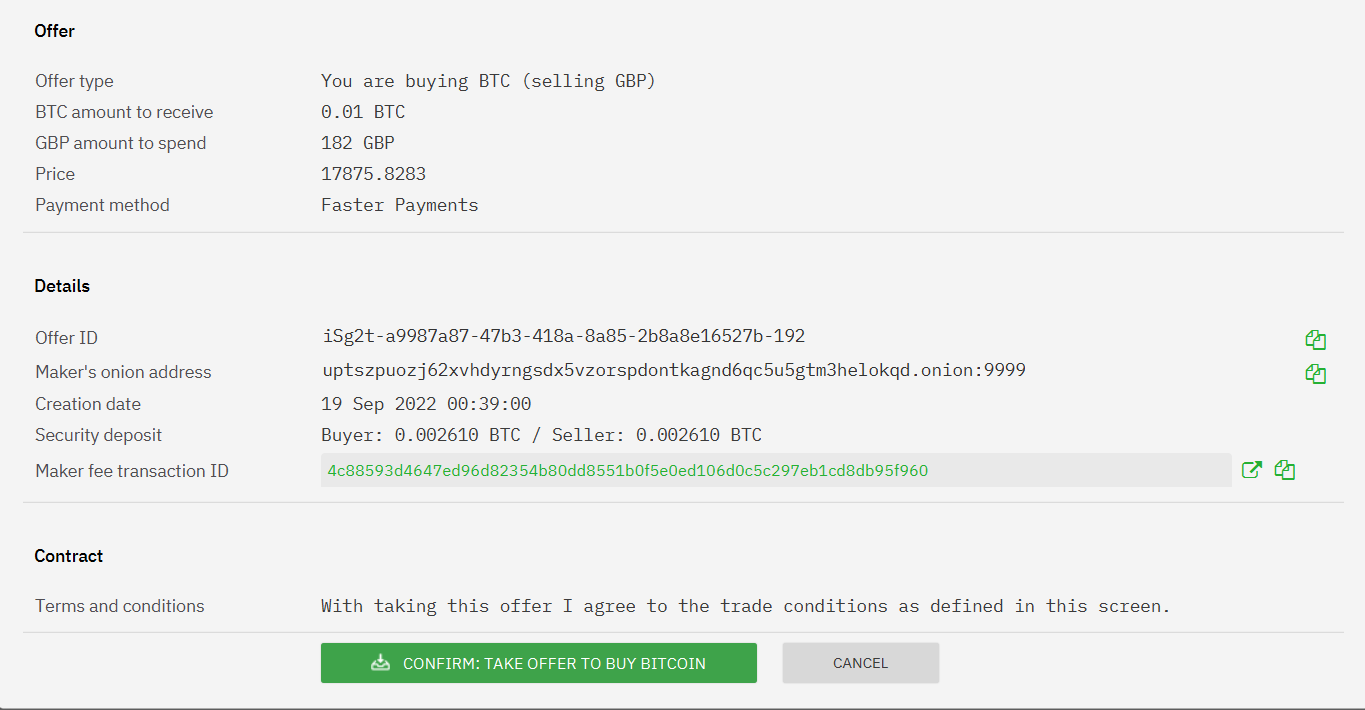Viewport: 1365px width, 710px height.
Task: Click the external-link arrow beside the transaction field
Action: click(x=1252, y=469)
